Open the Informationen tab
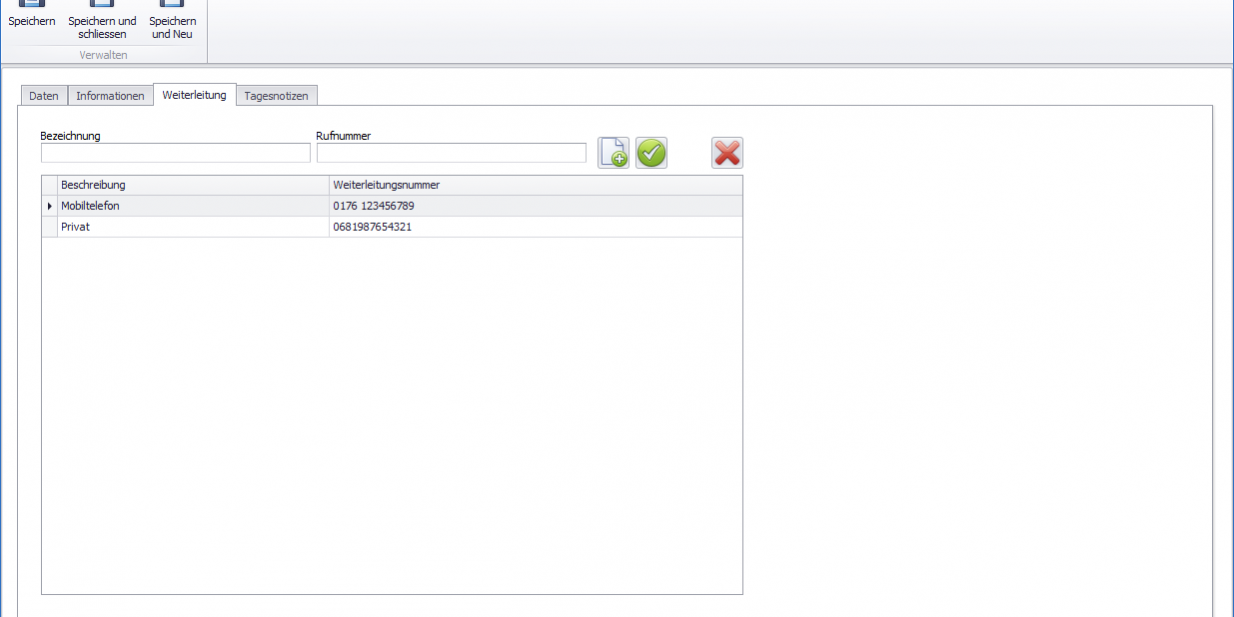The width and height of the screenshot is (1234, 617). click(110, 96)
